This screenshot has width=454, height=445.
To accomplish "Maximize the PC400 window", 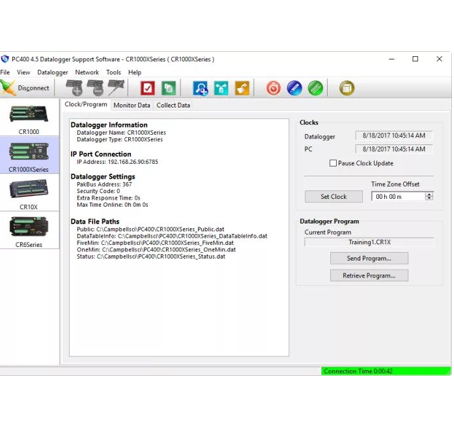I will [x=415, y=59].
